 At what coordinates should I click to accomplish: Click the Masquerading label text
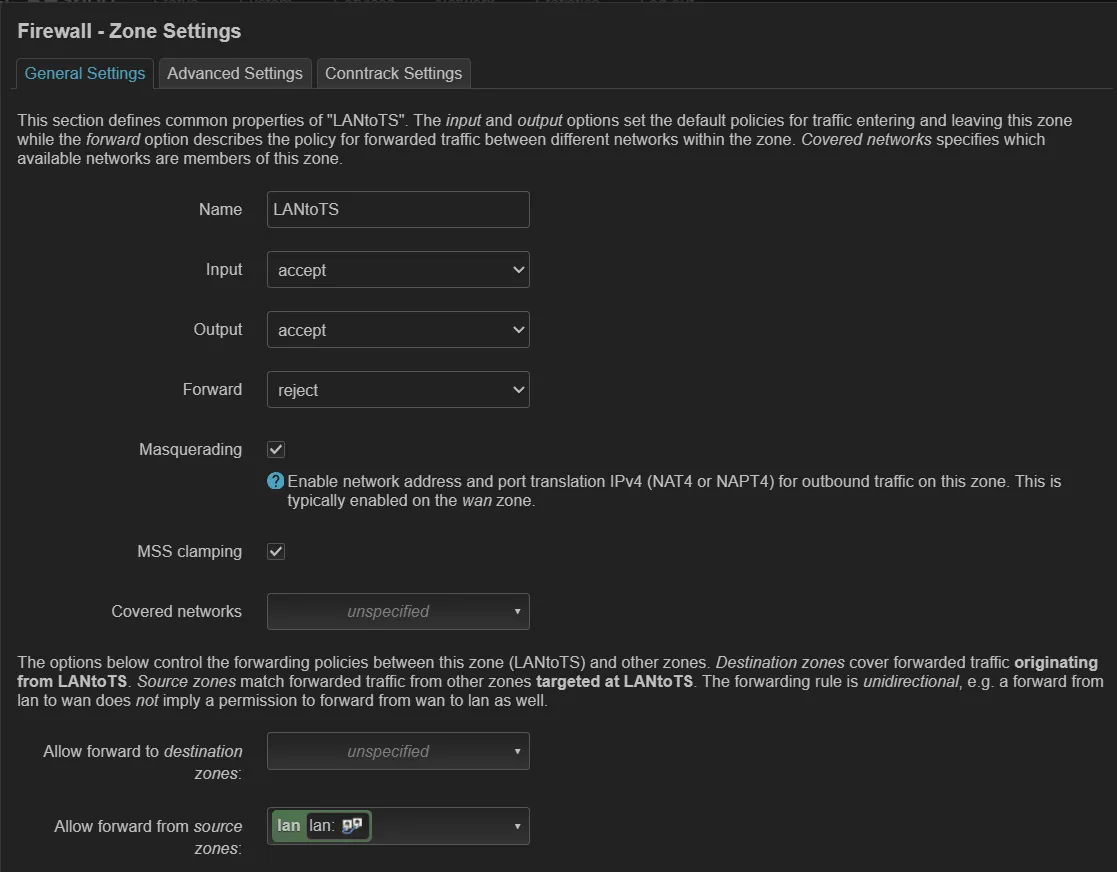coord(190,450)
